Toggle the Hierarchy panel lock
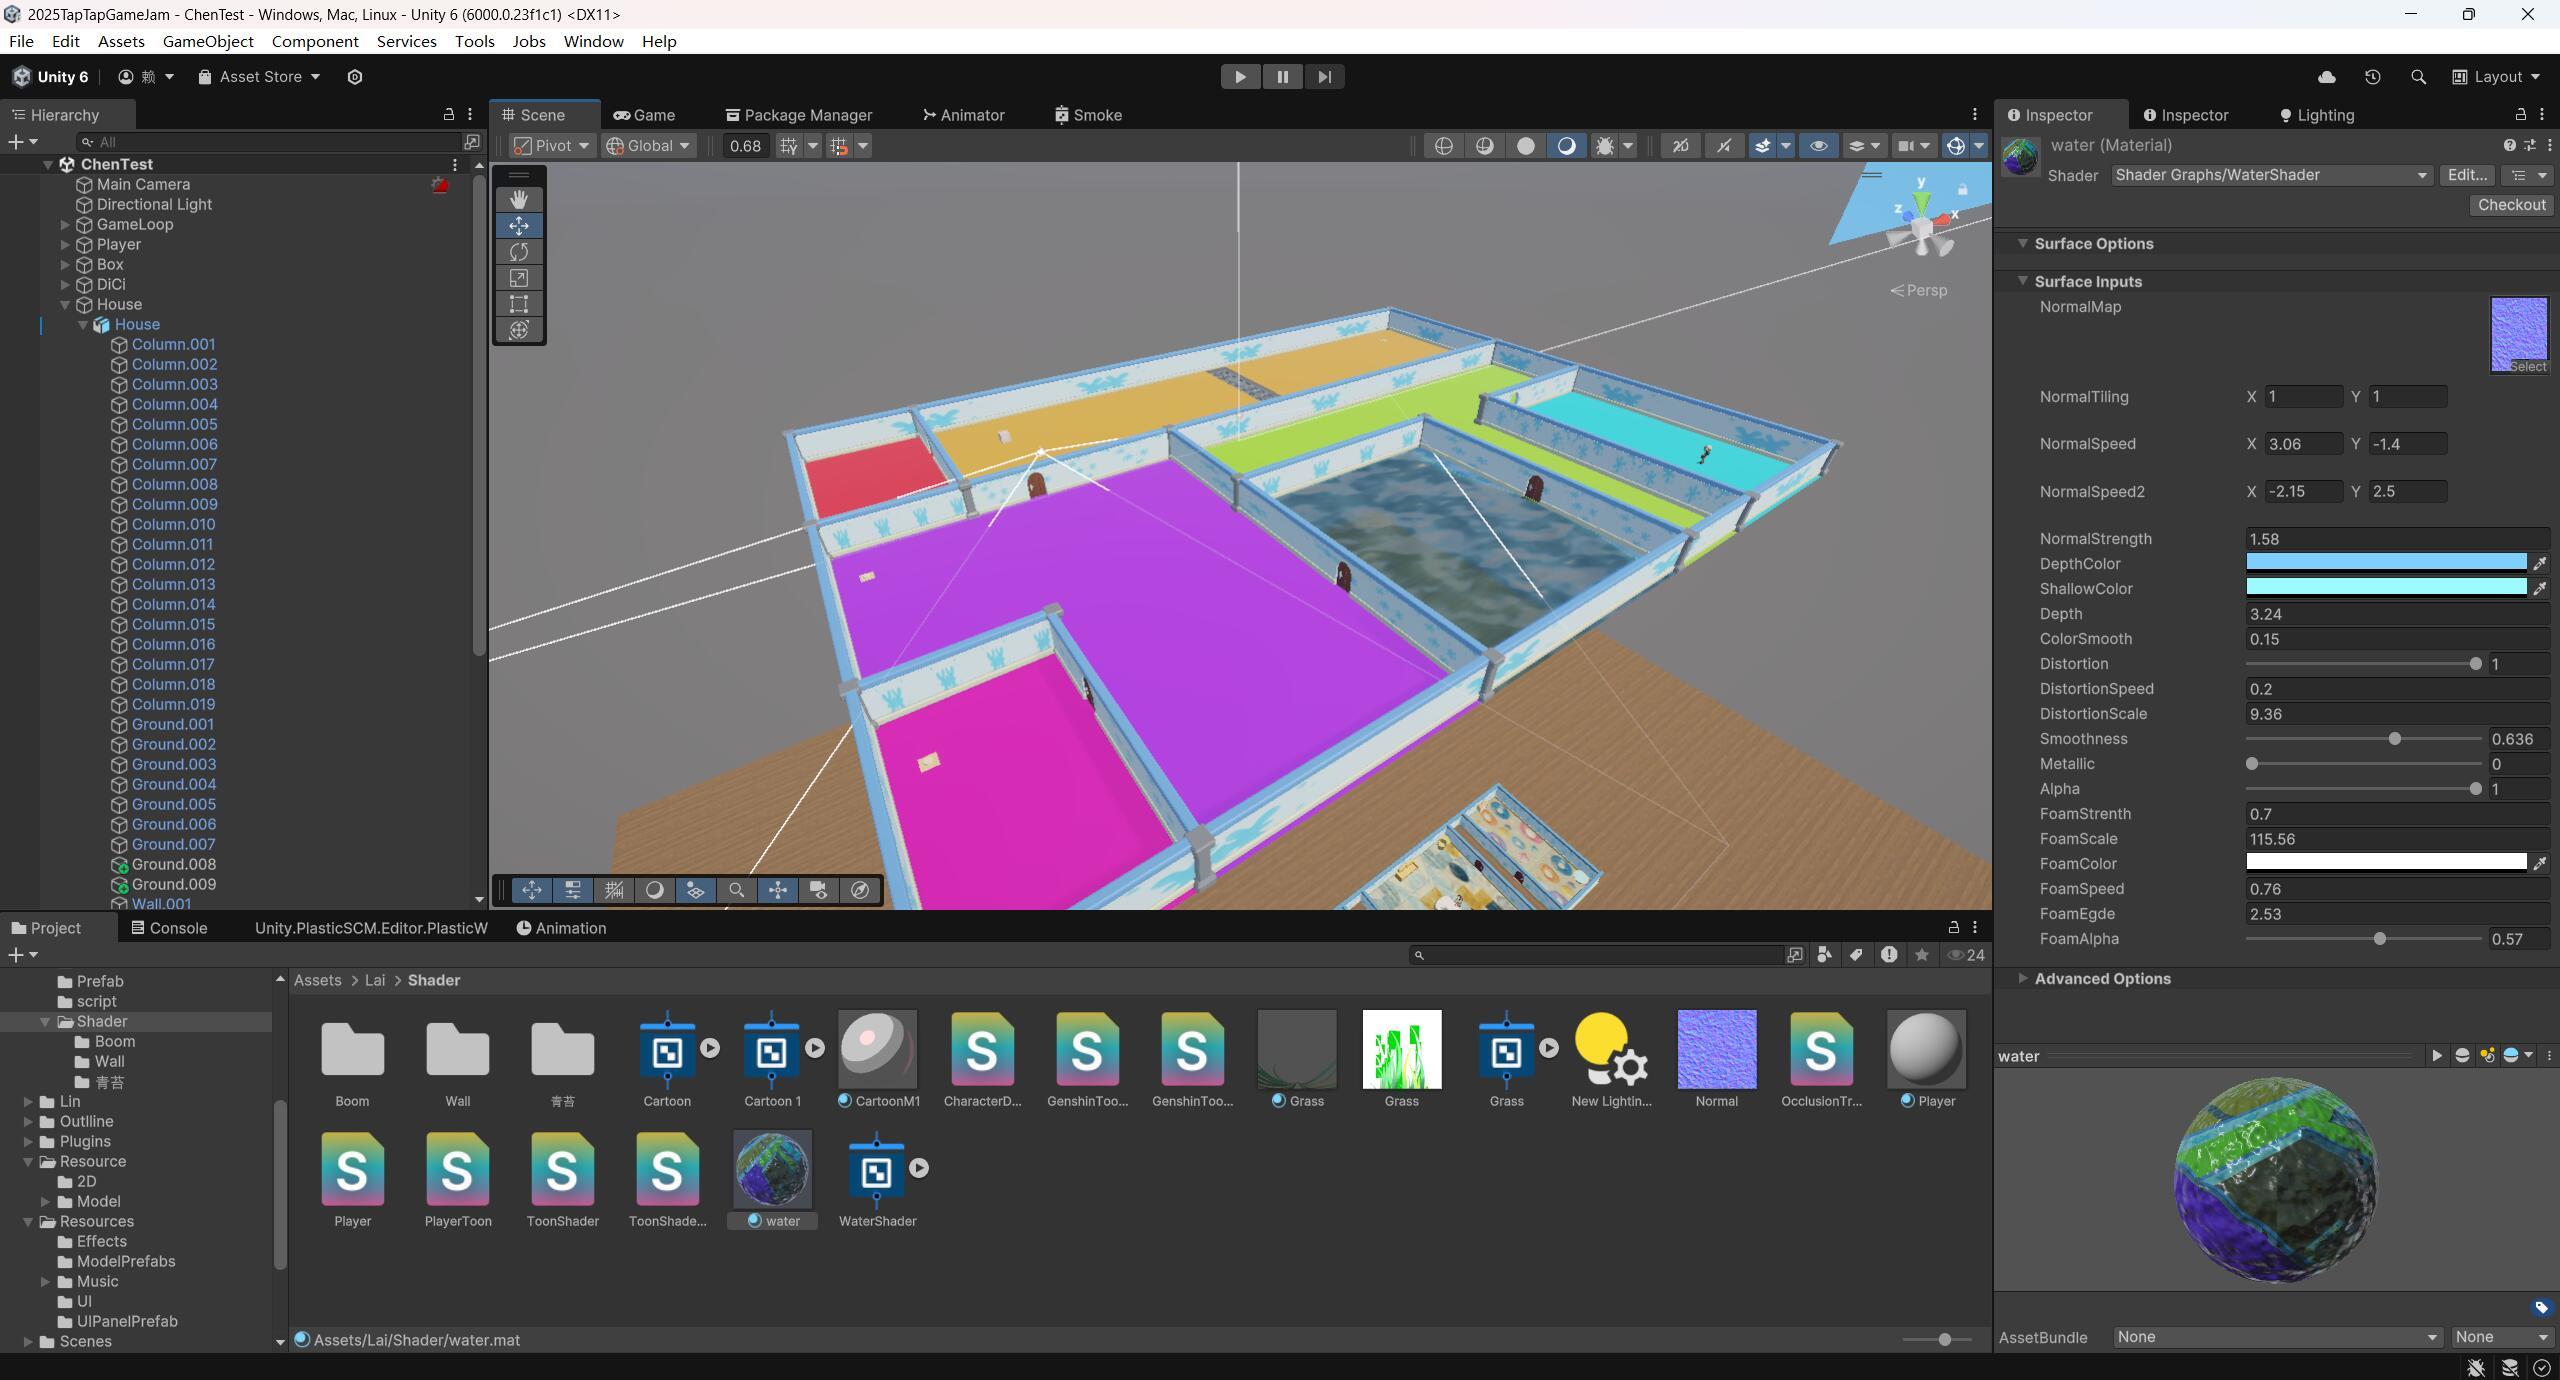Screen dimensions: 2560x1380 click(448, 115)
